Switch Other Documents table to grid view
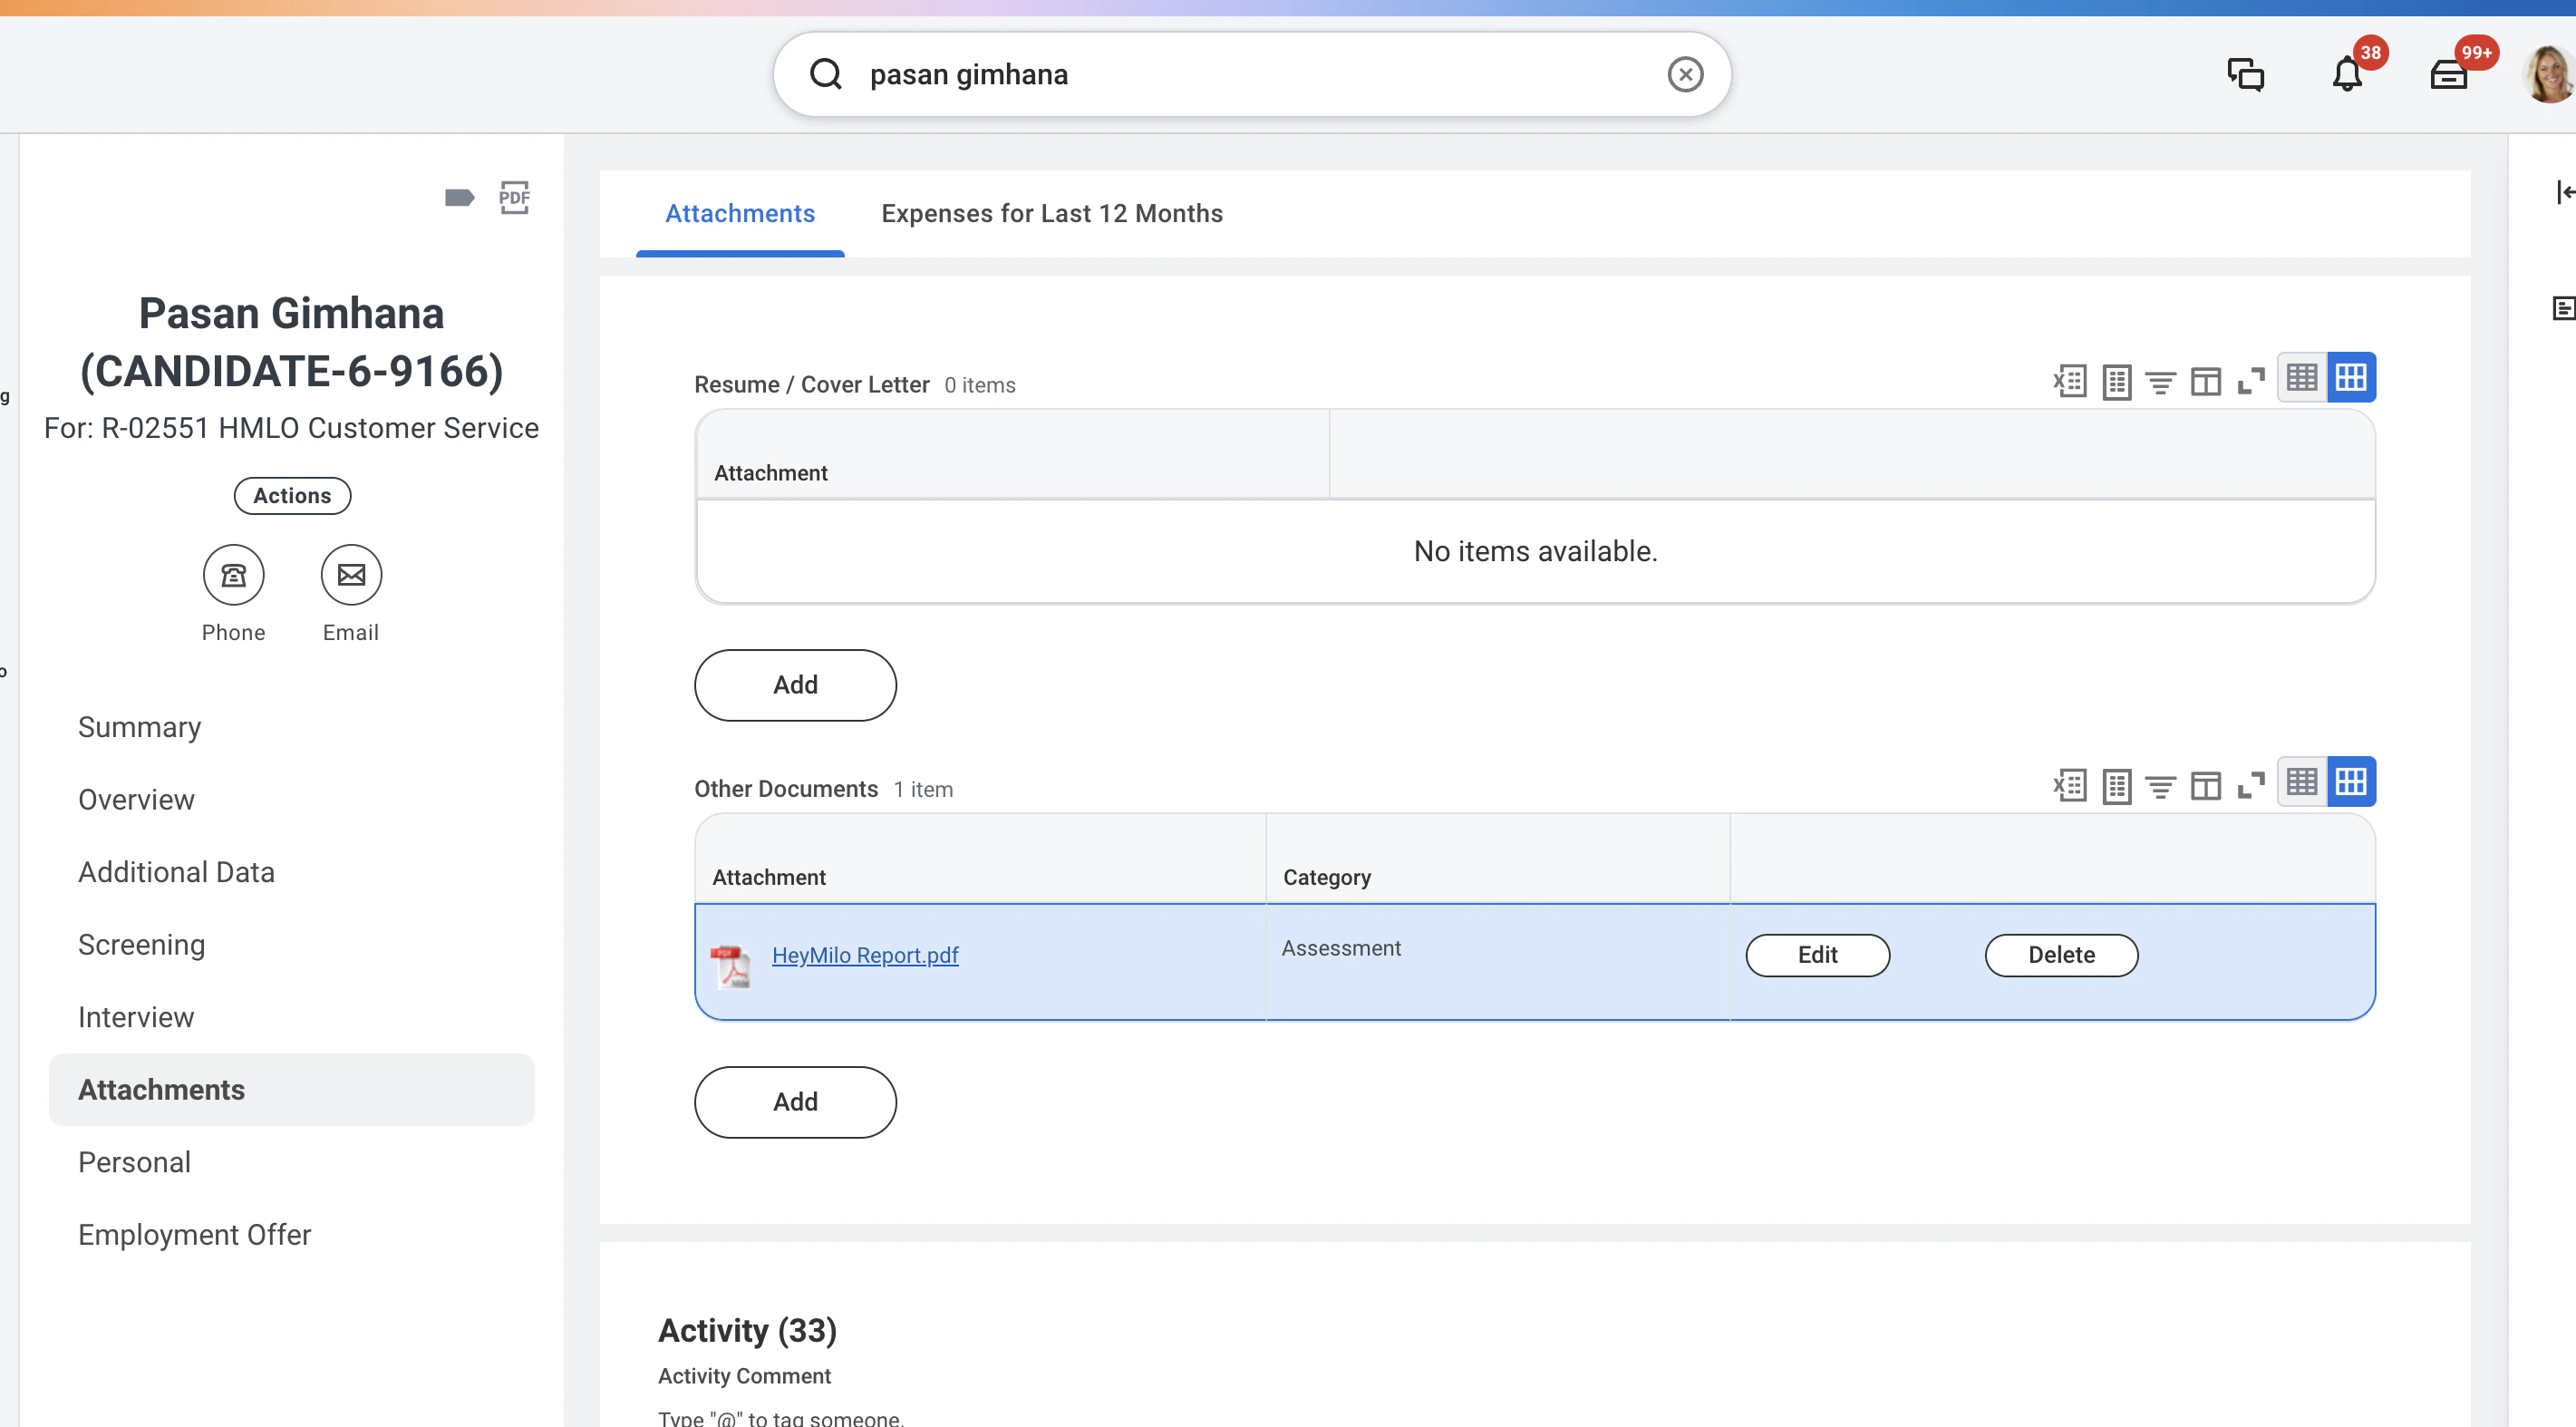The height and width of the screenshot is (1427, 2576). 2351,782
